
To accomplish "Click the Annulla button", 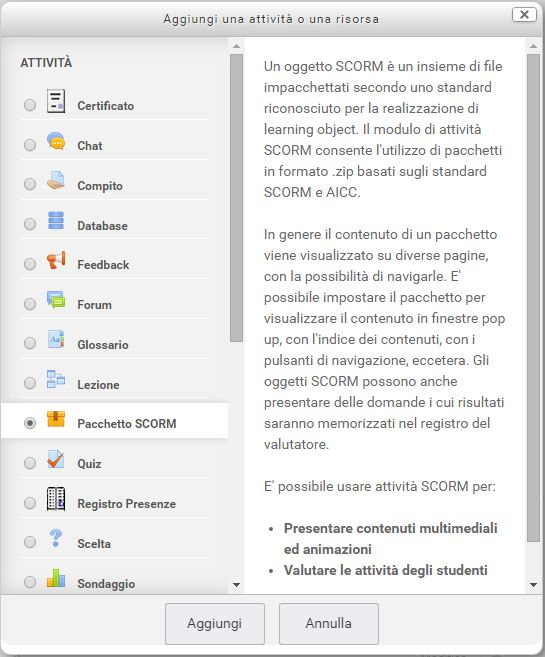I will click(329, 623).
